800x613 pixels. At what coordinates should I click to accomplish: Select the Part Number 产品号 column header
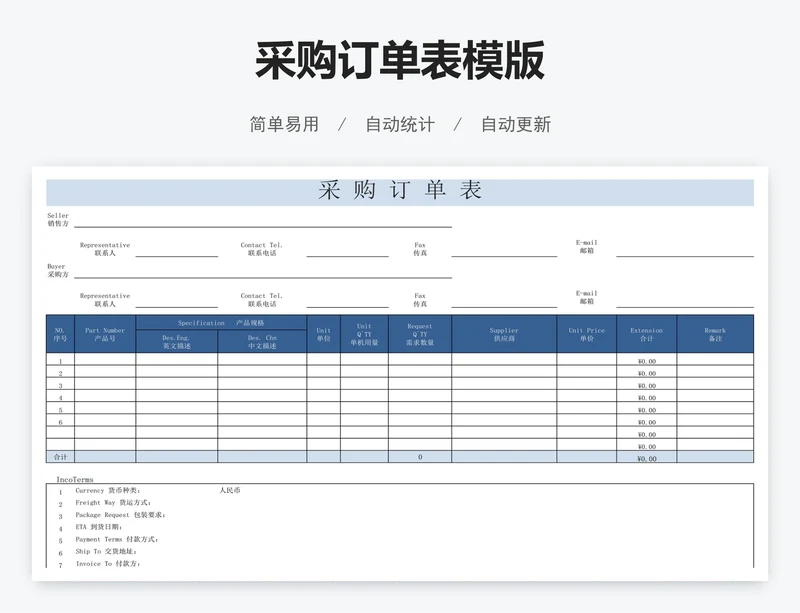pos(105,334)
